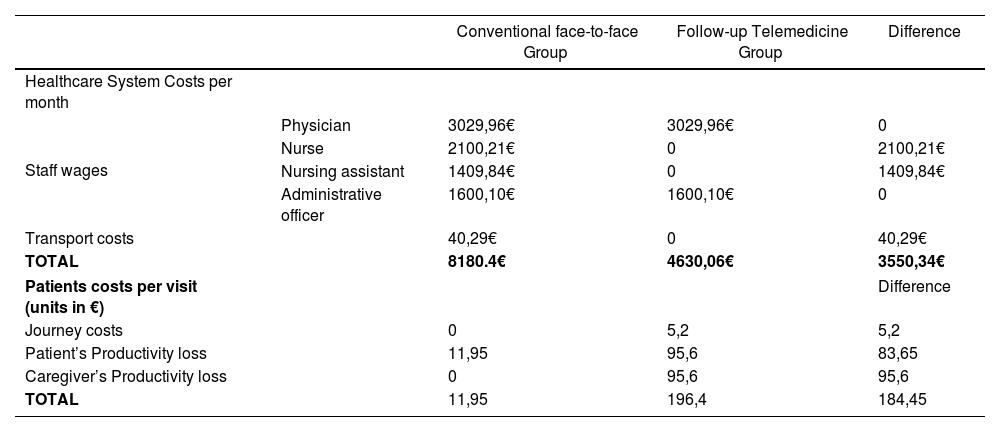The image size is (1000, 432).
Task: Select the 'Physician' staff label
Action: click(x=316, y=126)
